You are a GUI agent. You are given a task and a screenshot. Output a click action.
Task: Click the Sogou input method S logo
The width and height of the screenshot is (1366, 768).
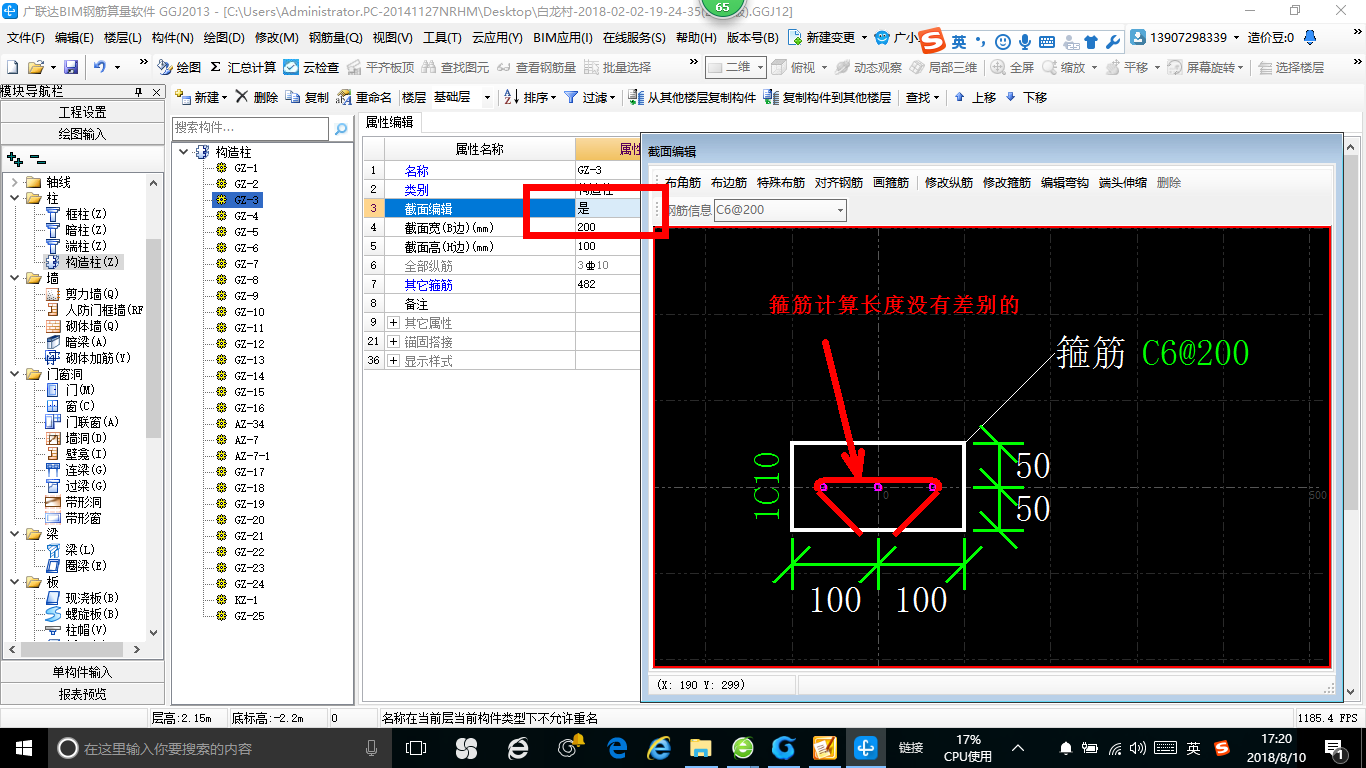pos(932,41)
